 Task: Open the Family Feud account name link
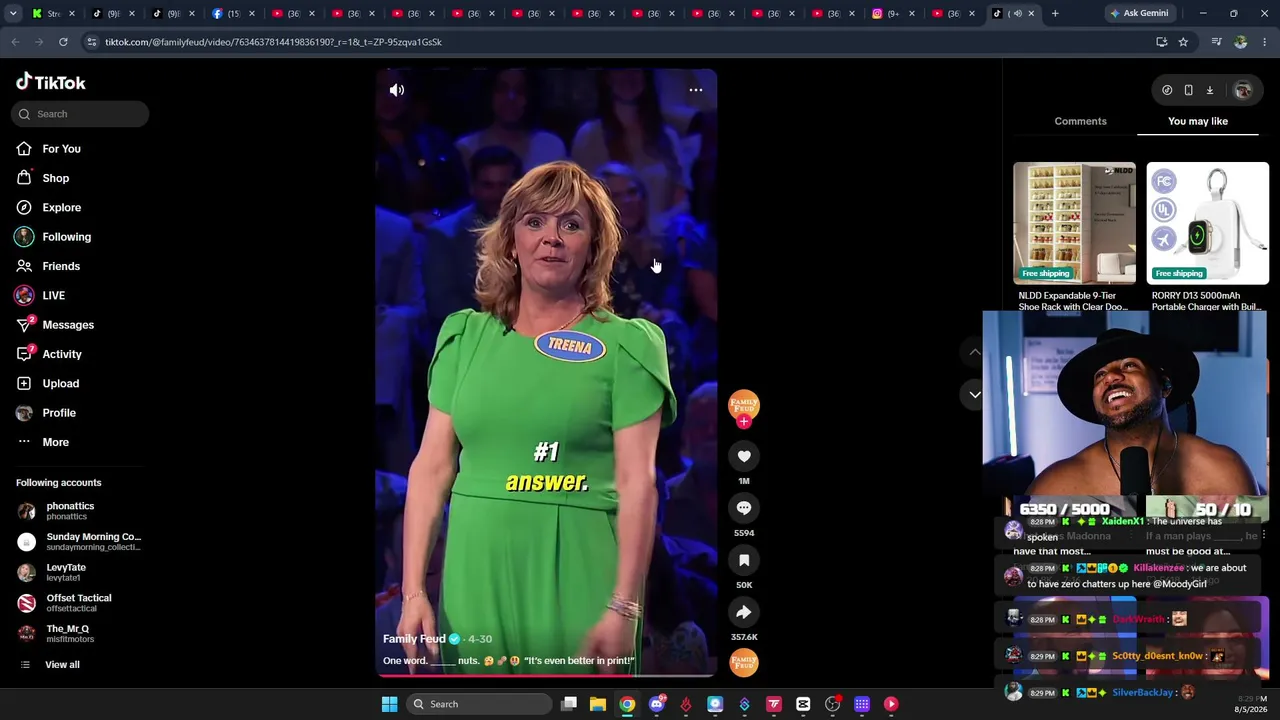coord(414,639)
